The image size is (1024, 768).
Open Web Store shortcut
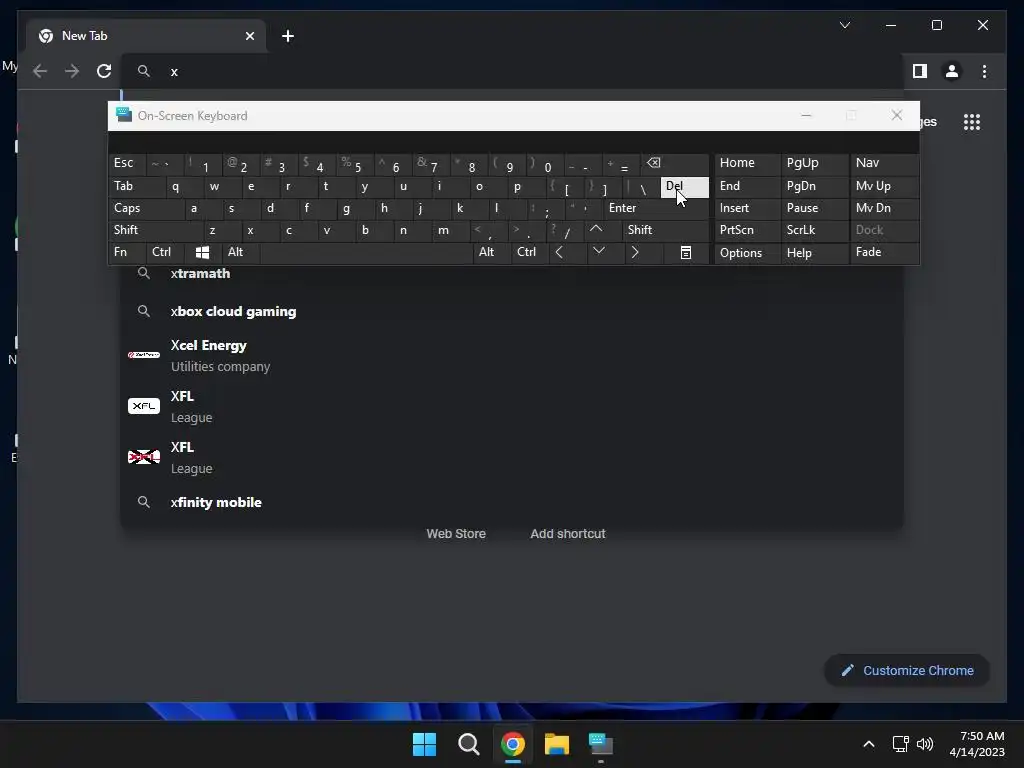(456, 534)
